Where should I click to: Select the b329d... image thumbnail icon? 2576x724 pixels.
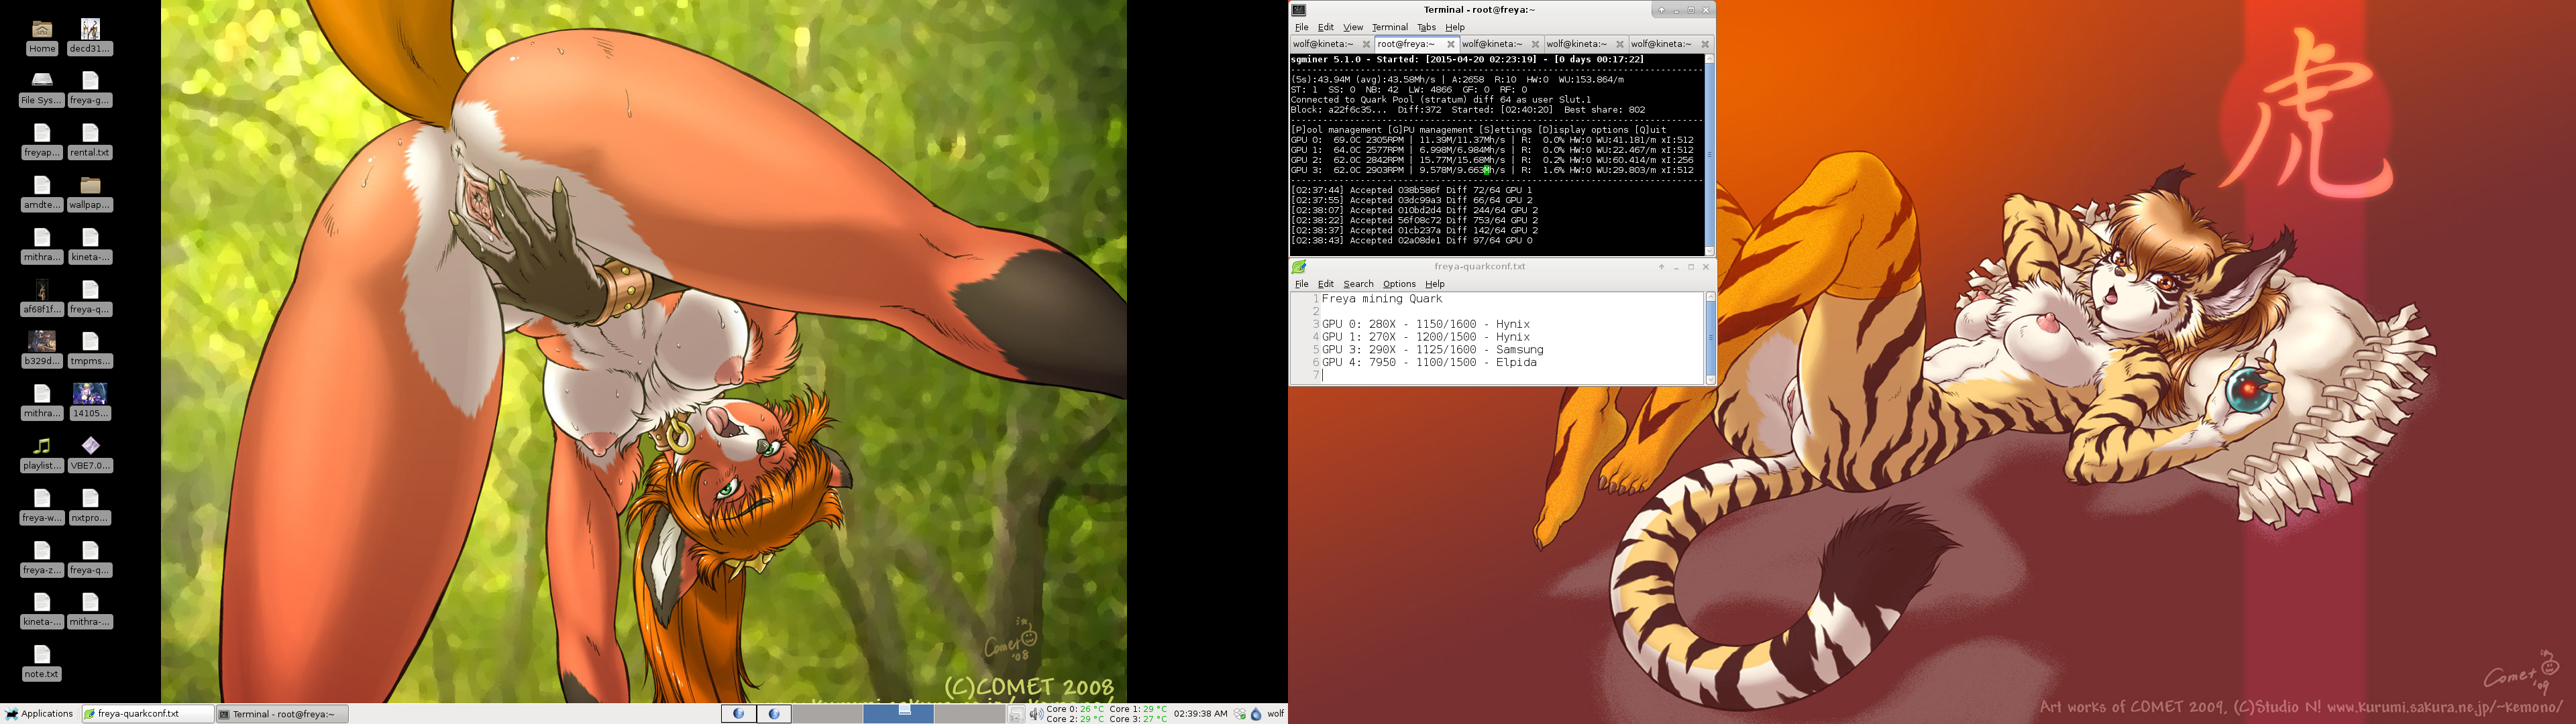pos(42,350)
